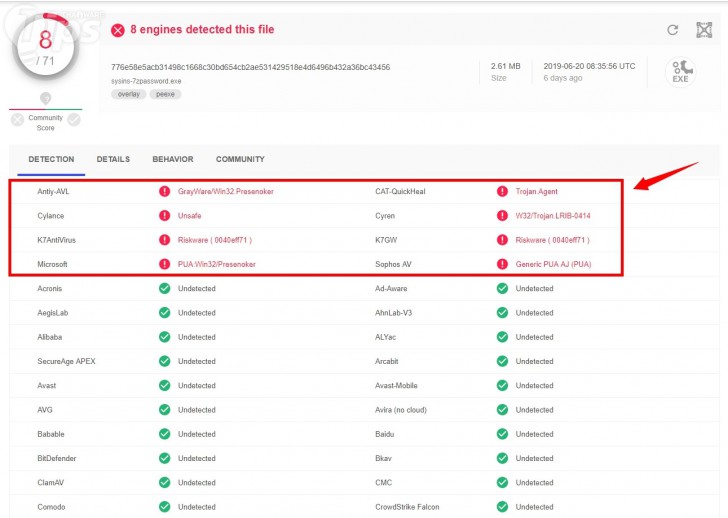728x518 pixels.
Task: Click the green check icon for CrowdStrike Falcon
Action: pos(502,507)
